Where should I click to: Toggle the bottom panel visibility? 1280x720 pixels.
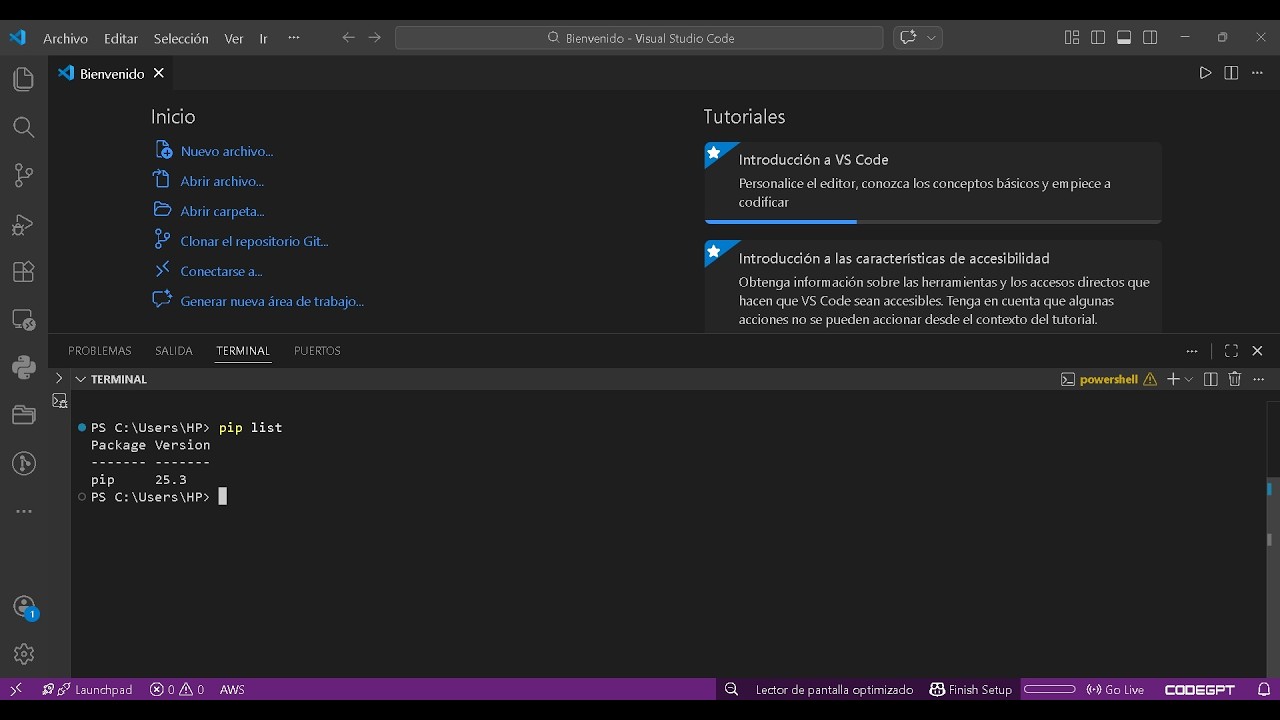pos(1124,38)
